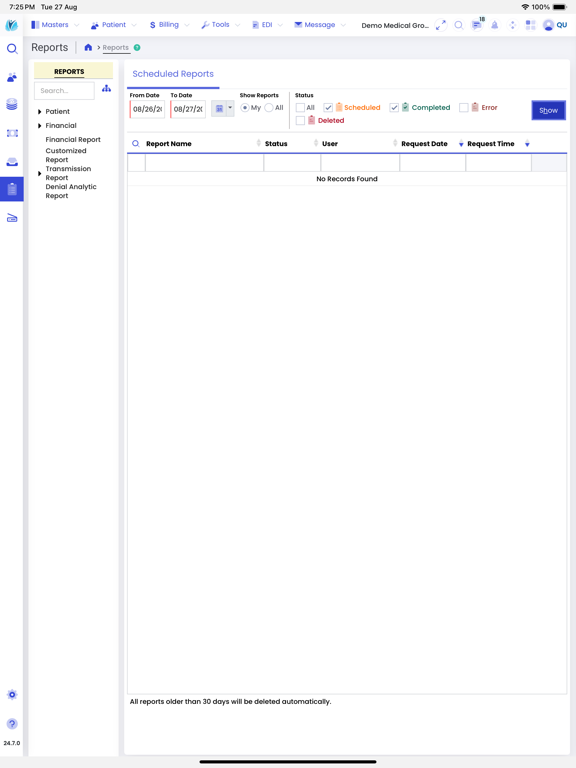Open the coins stack billing sidebar icon
The width and height of the screenshot is (576, 768).
[x=12, y=104]
